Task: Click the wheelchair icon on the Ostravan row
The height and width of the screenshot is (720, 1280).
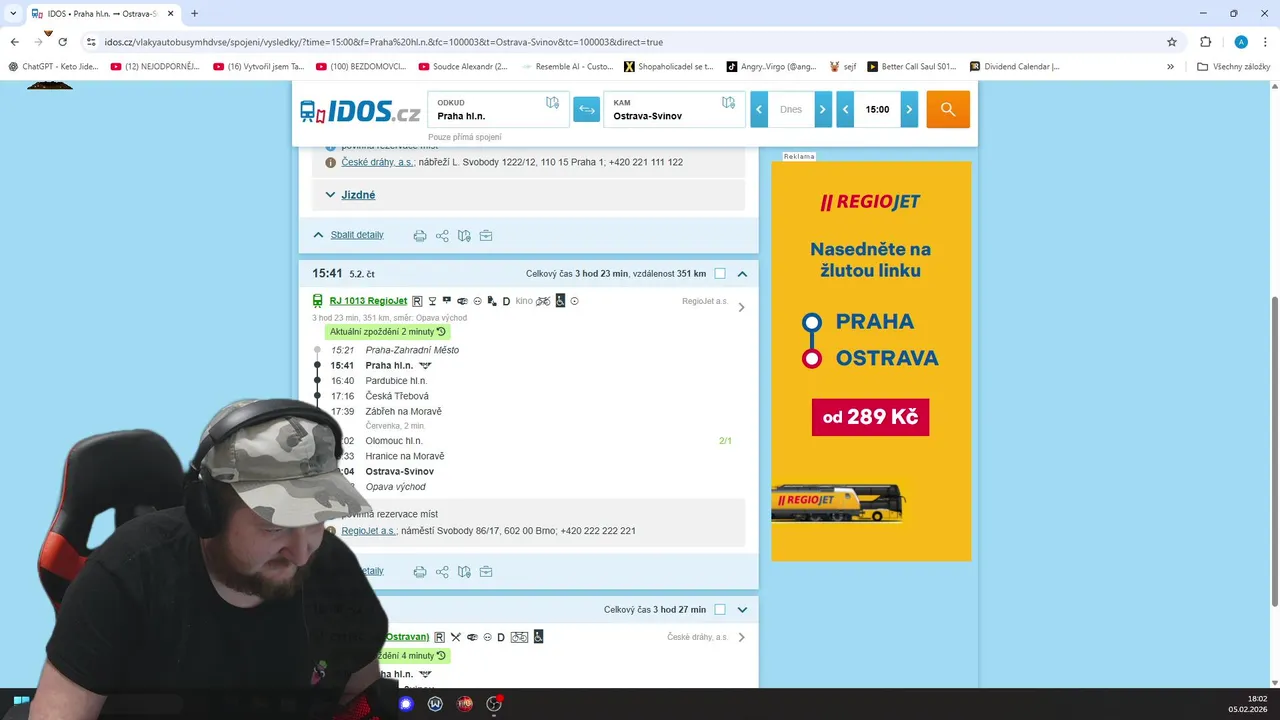Action: pos(538,637)
